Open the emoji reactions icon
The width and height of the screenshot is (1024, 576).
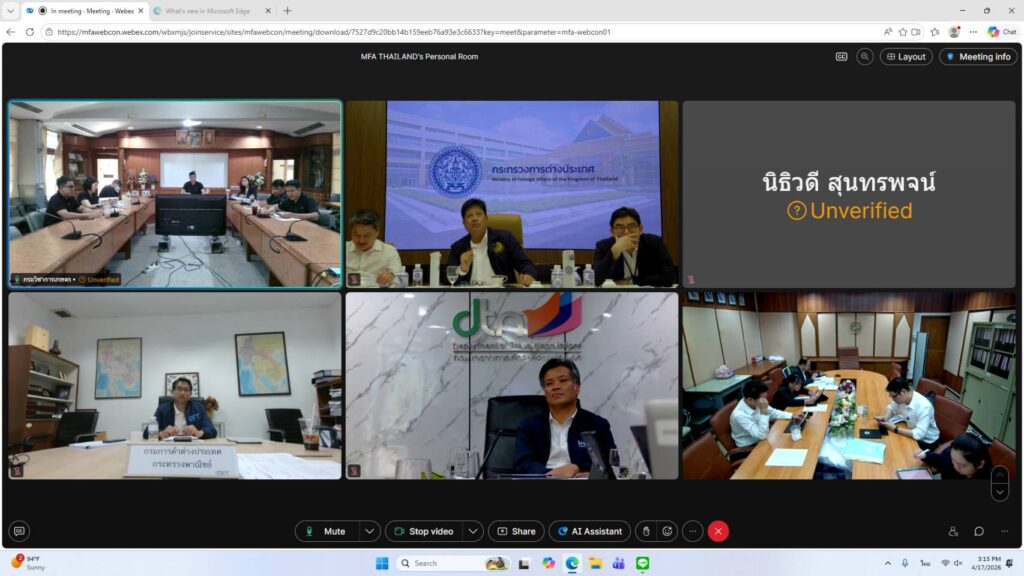(x=667, y=532)
